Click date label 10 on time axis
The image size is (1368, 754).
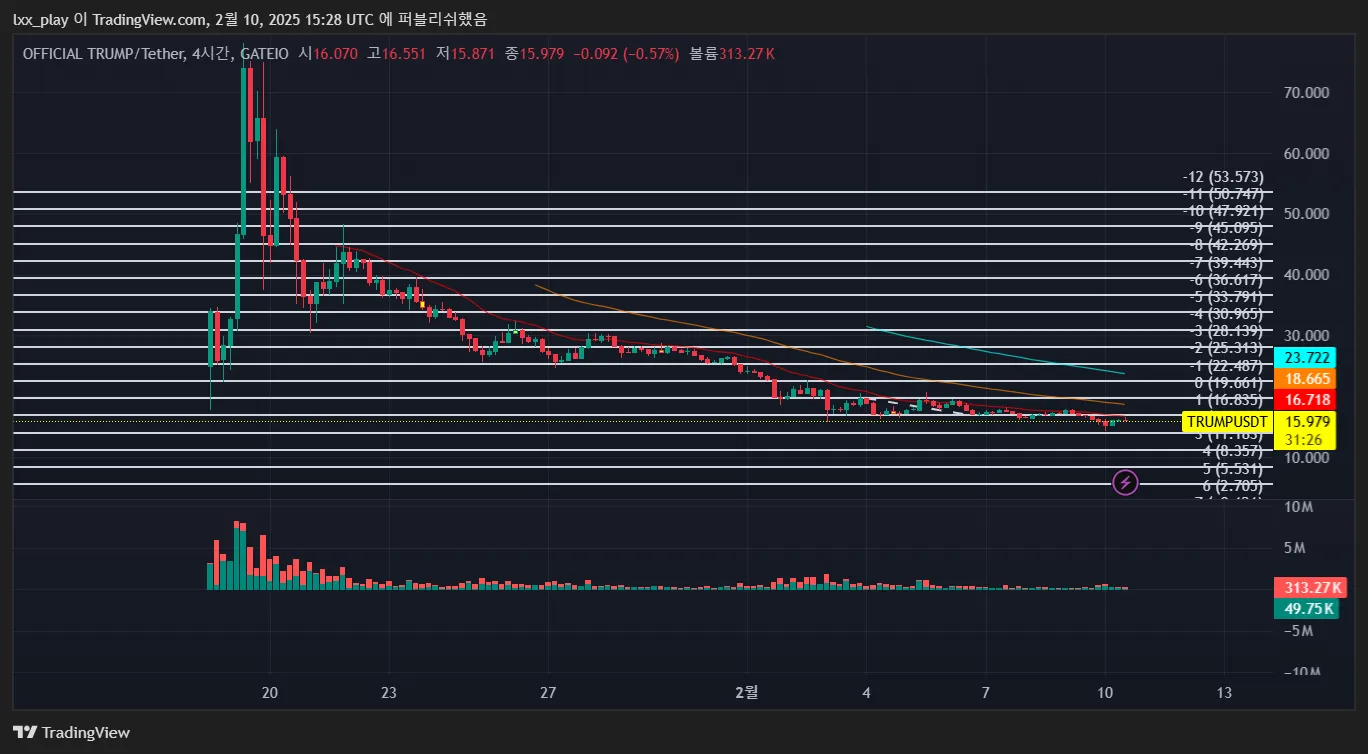[x=1105, y=692]
